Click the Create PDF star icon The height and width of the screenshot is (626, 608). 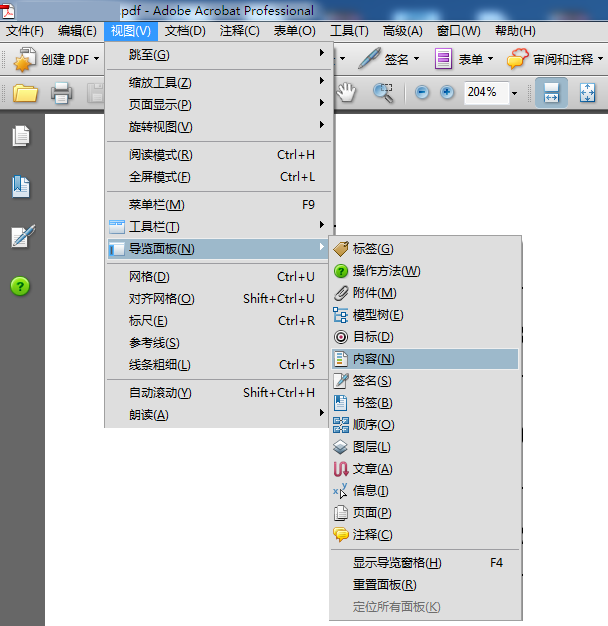(24, 59)
